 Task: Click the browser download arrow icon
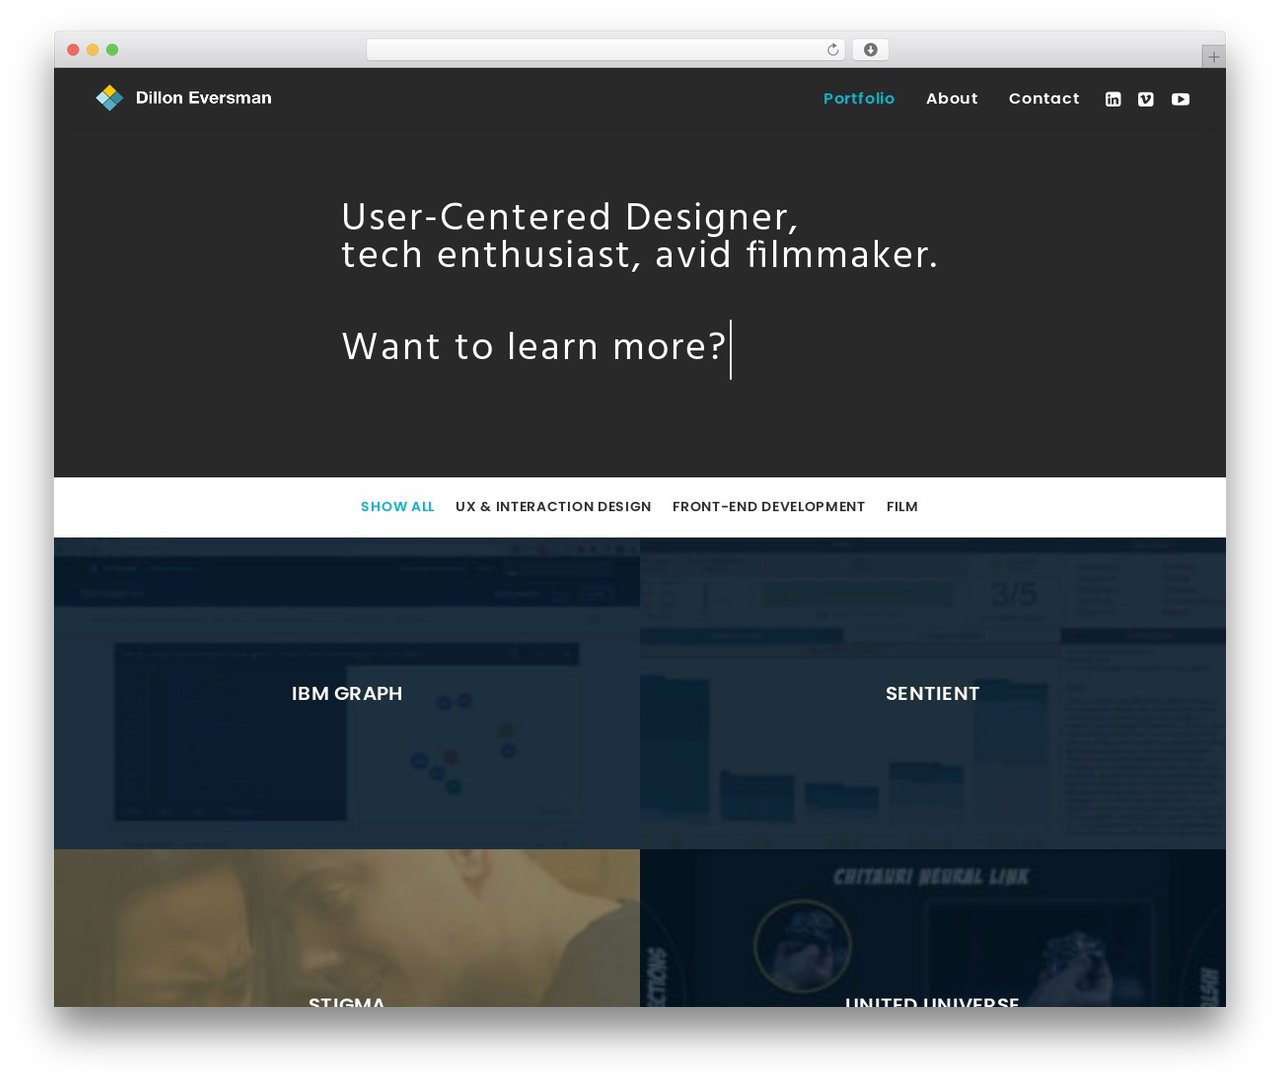tap(871, 50)
